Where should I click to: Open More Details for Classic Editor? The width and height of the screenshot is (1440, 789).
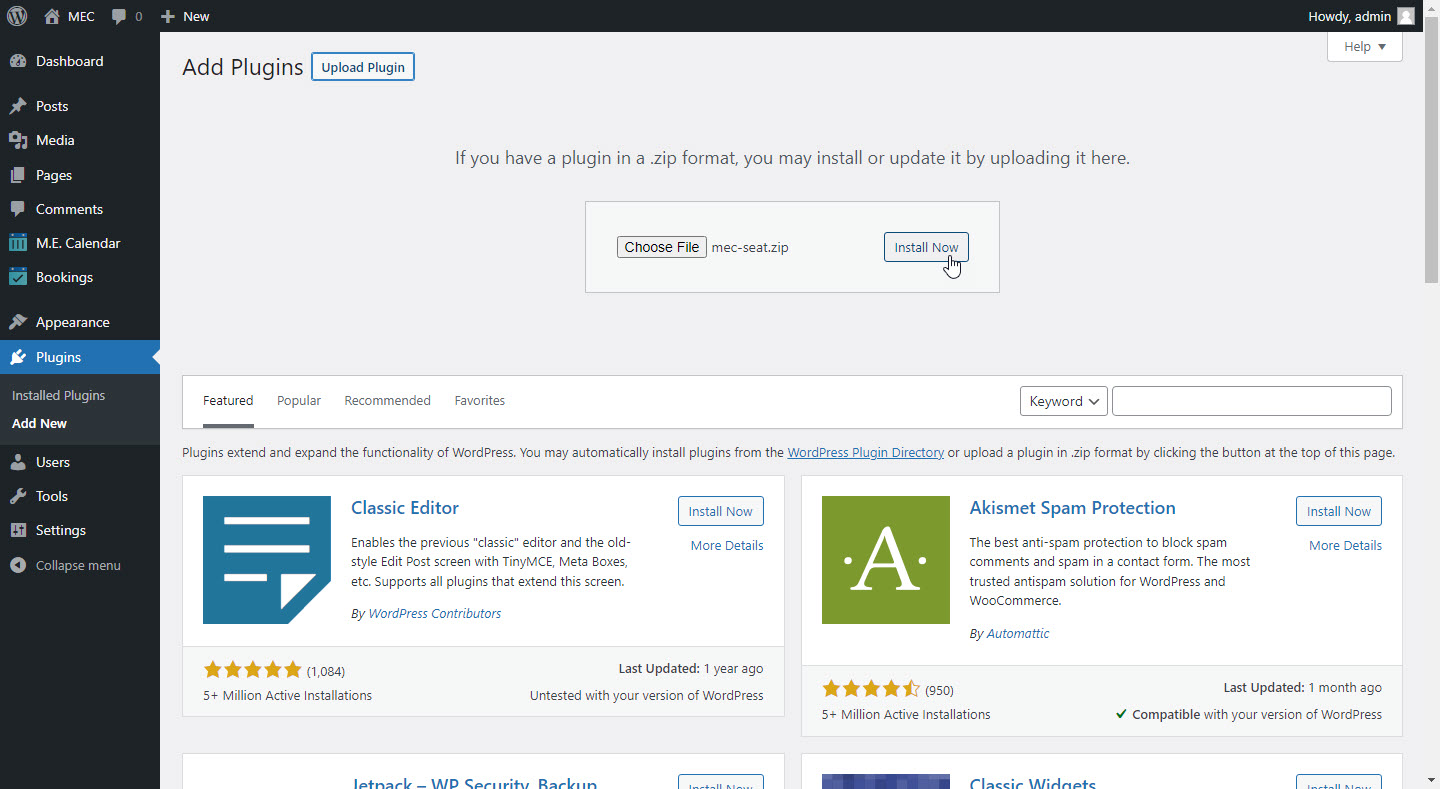[x=727, y=545]
